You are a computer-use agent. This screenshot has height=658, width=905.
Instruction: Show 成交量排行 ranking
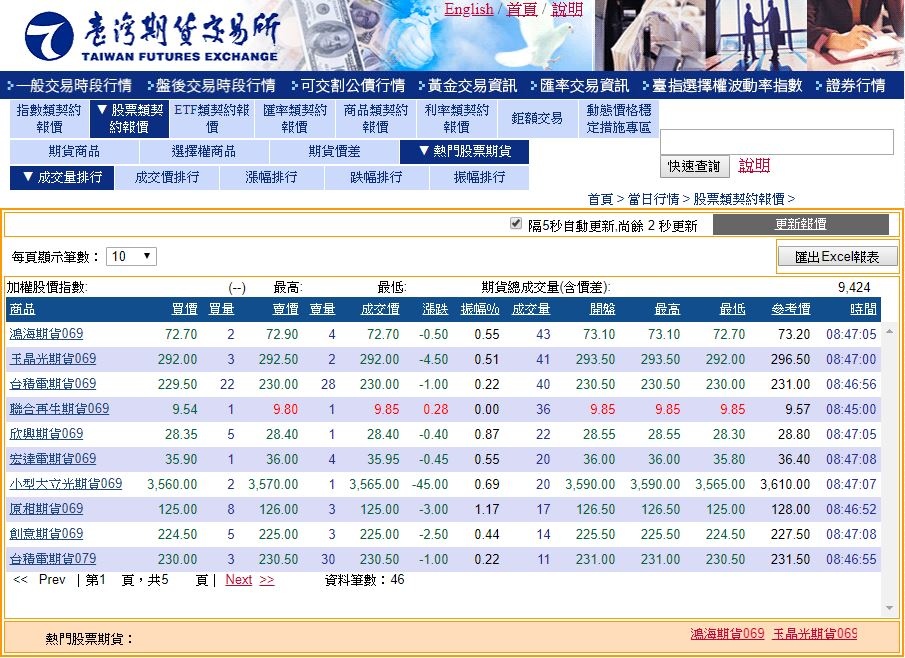62,177
